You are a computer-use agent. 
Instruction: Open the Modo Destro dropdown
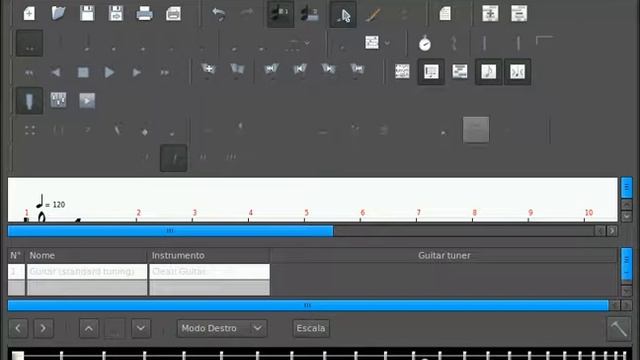(222, 328)
